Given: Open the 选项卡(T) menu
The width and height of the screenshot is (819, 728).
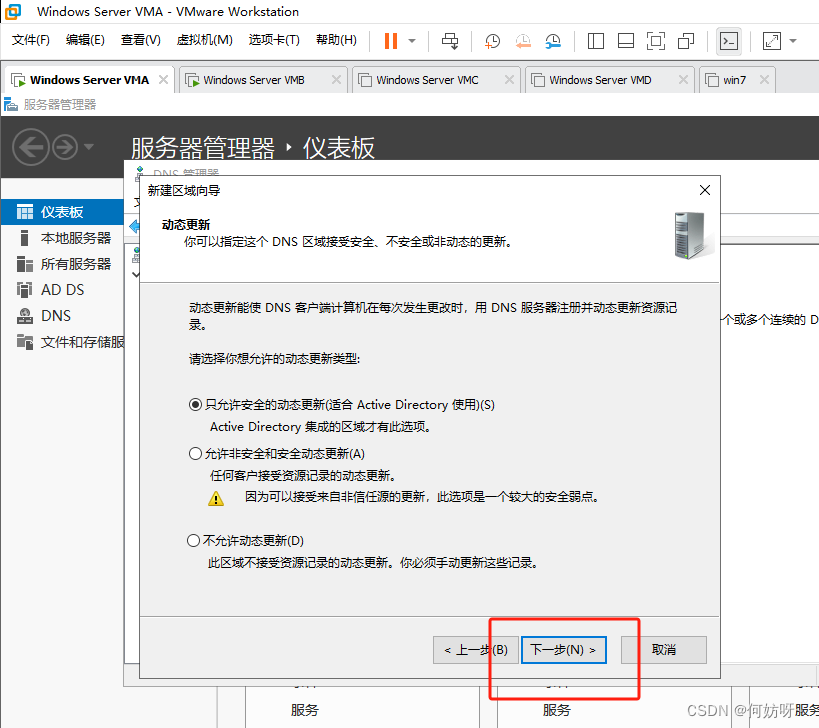Looking at the screenshot, I should 274,40.
